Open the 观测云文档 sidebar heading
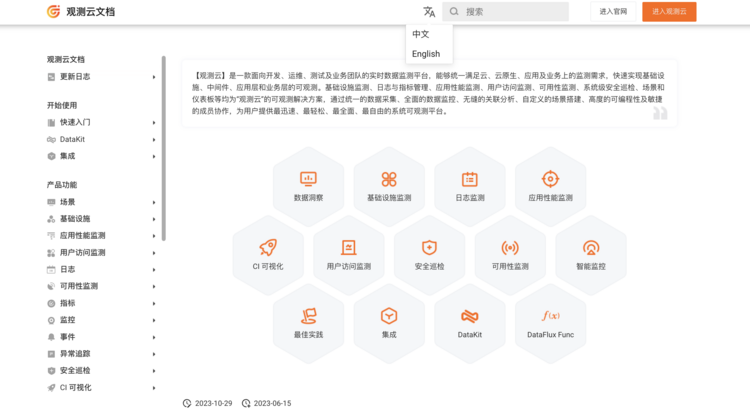The image size is (750, 417). tap(66, 59)
